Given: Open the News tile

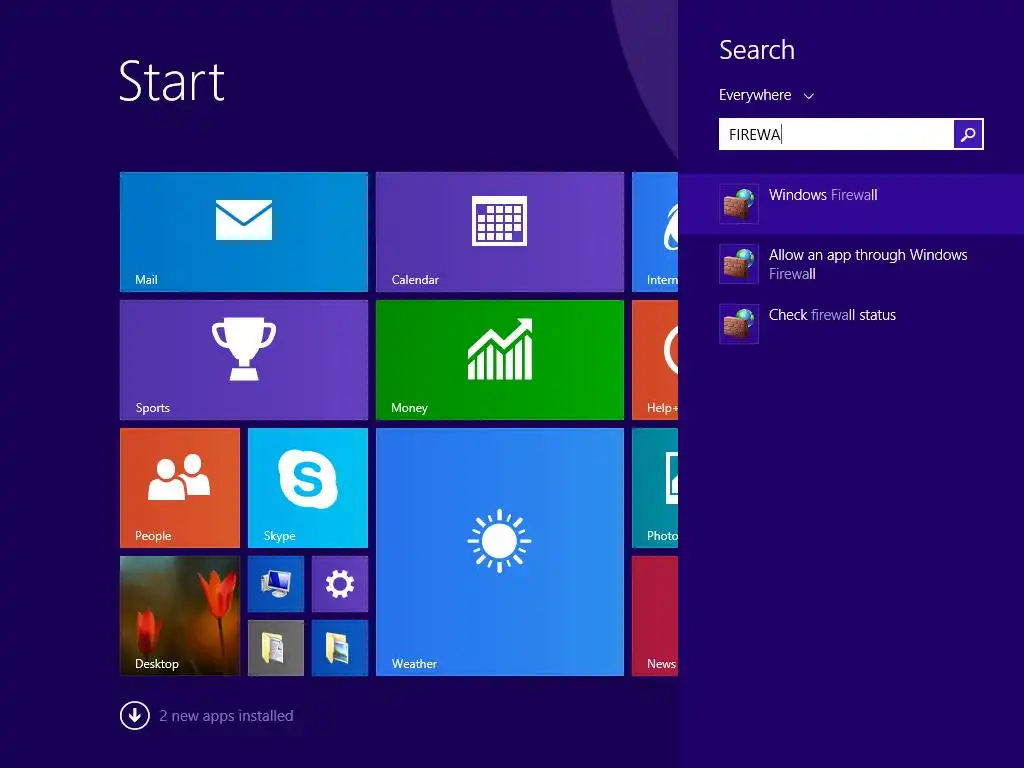Looking at the screenshot, I should (x=655, y=616).
